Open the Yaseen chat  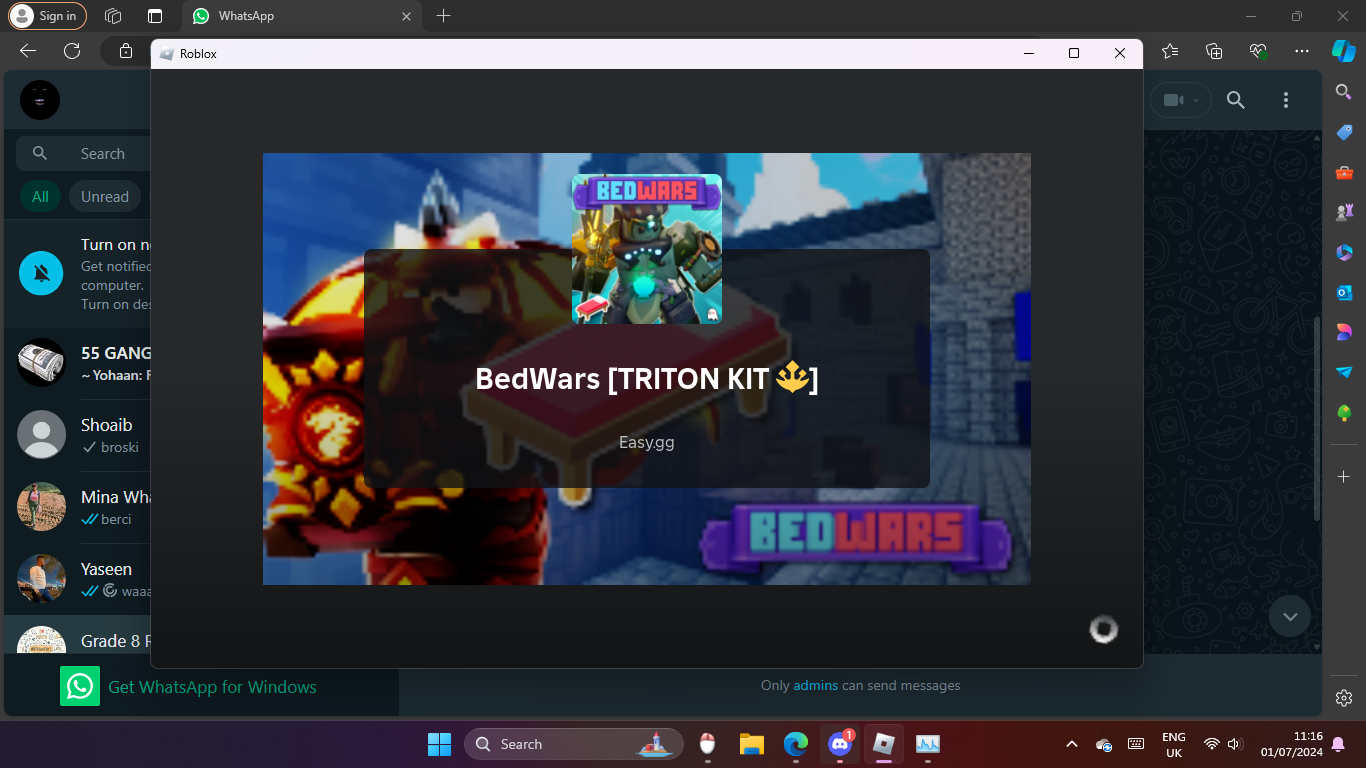78,579
